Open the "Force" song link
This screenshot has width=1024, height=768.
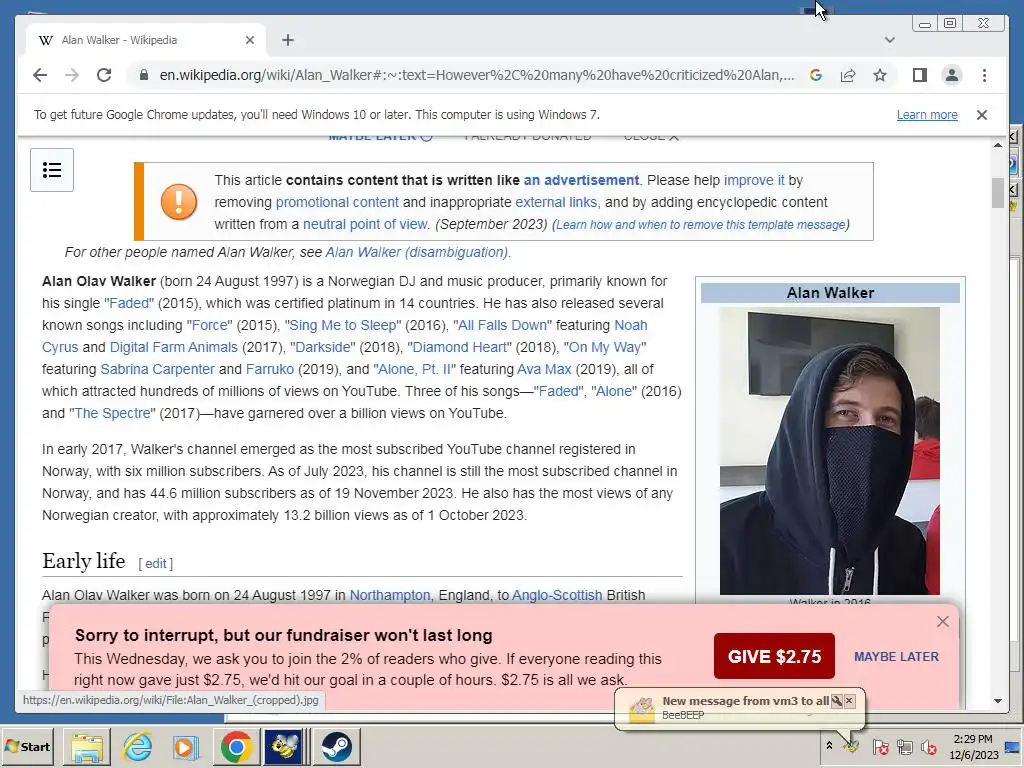pos(210,325)
